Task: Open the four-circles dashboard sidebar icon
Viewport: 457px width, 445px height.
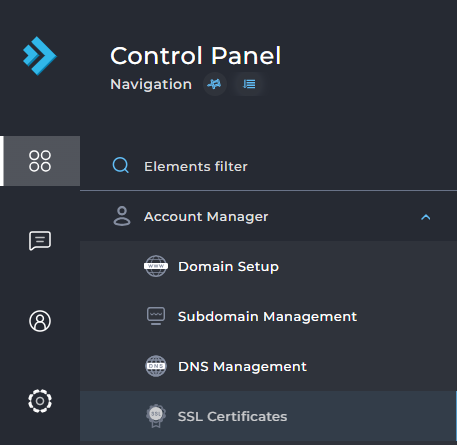Action: (40, 161)
